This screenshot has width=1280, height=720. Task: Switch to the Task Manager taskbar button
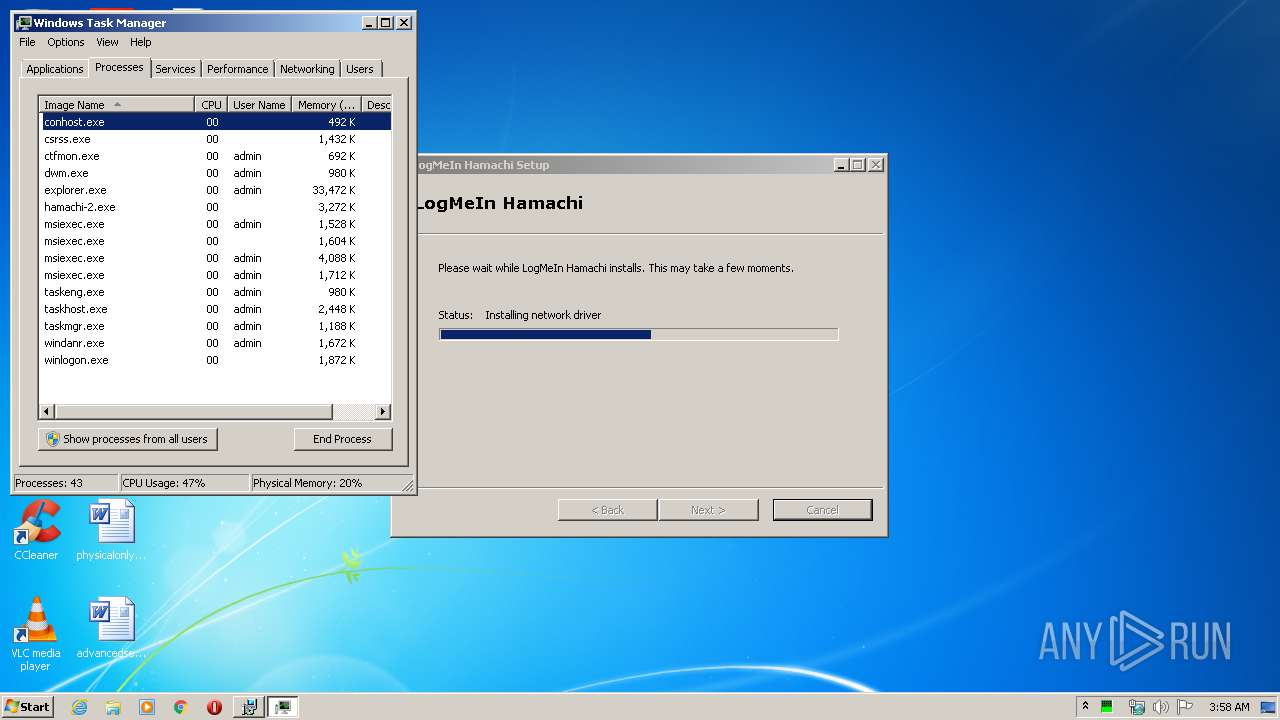click(x=283, y=707)
